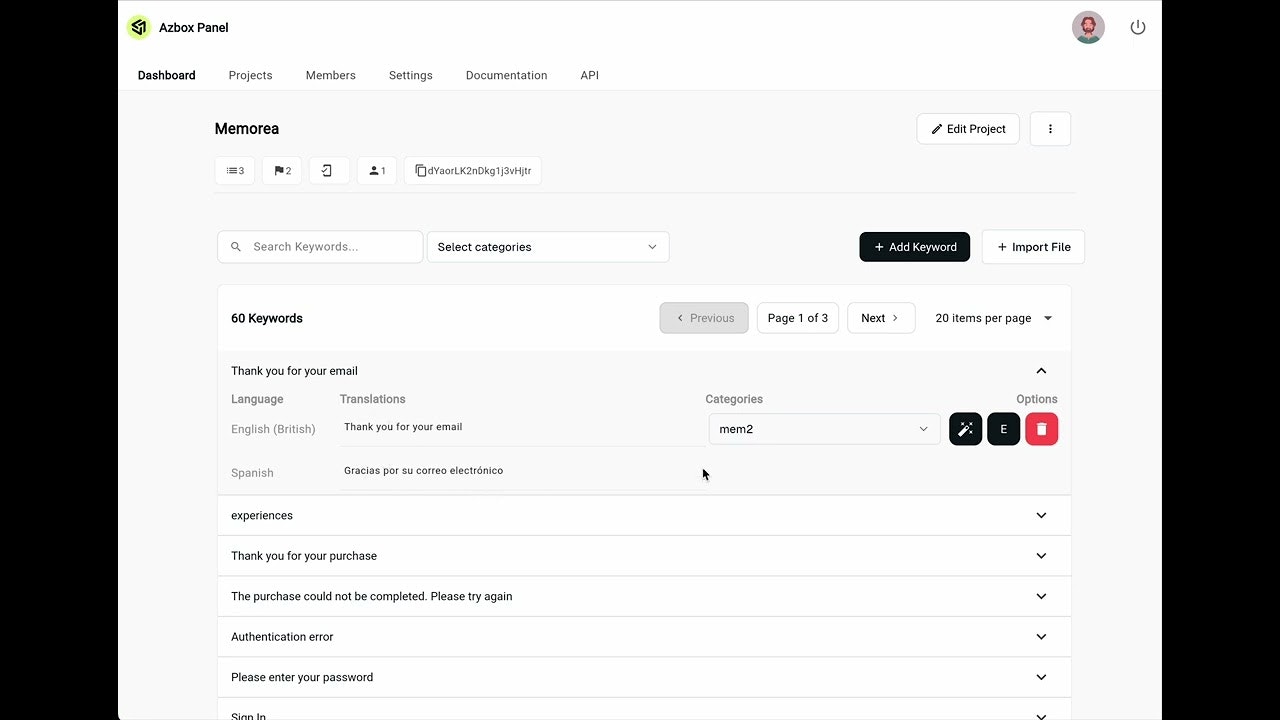Switch to the API tab

tap(590, 75)
